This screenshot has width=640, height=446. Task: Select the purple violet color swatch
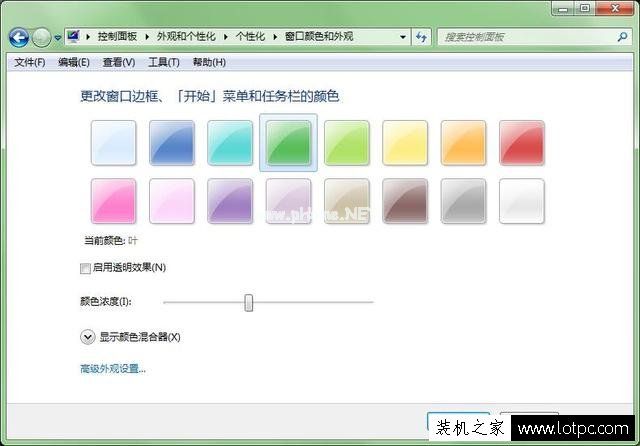tap(230, 201)
